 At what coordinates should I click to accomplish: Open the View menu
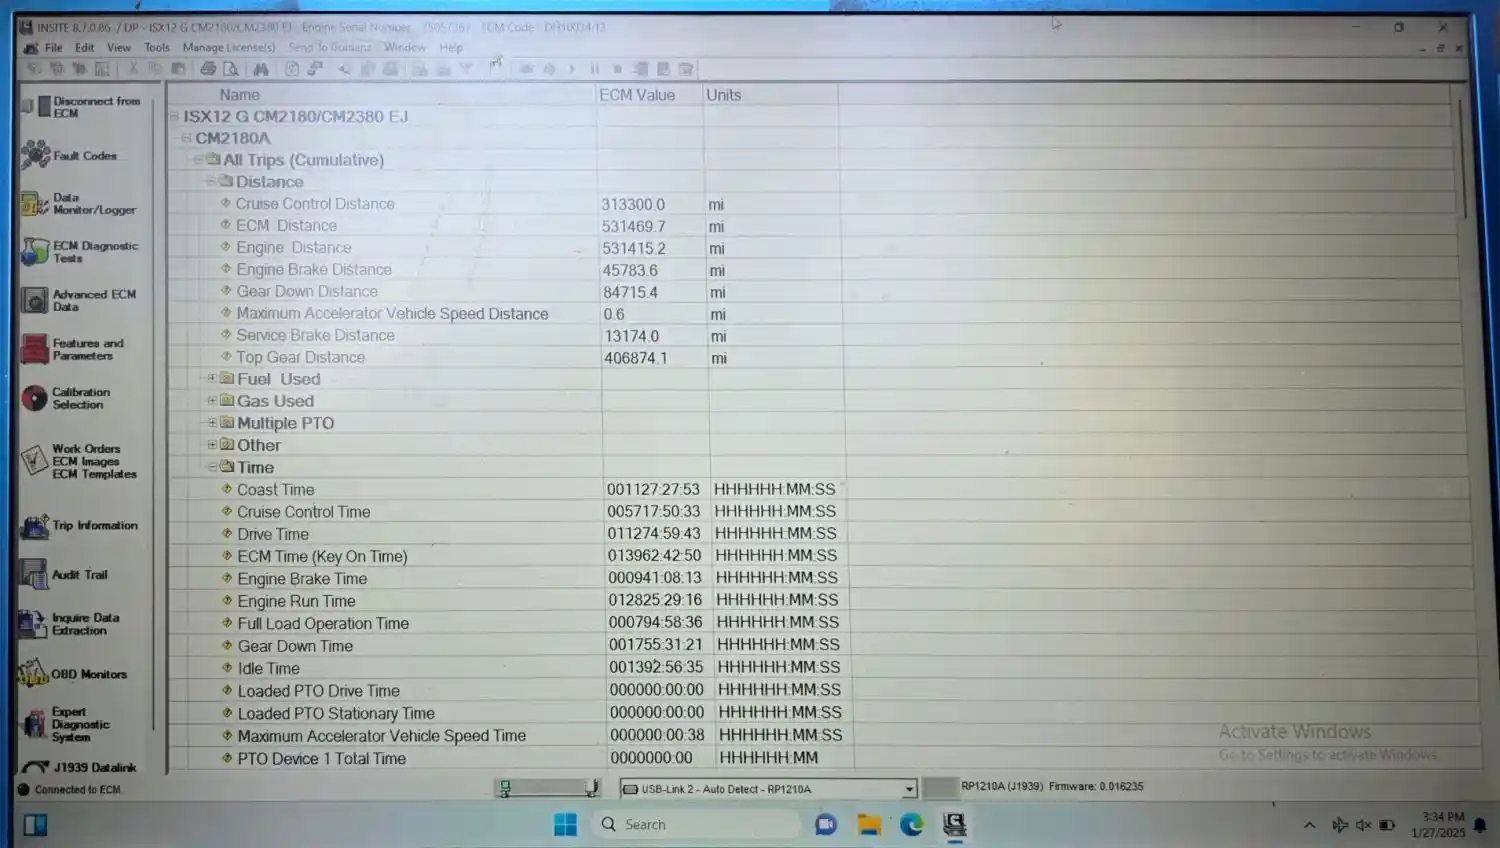tap(119, 47)
